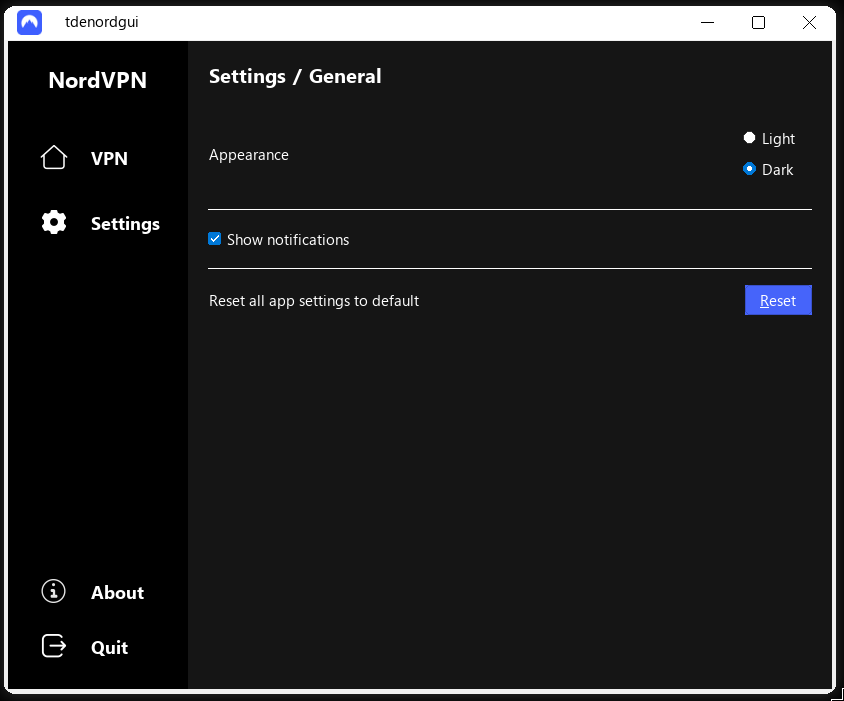Click the General heading text
The width and height of the screenshot is (844, 701).
pyautogui.click(x=345, y=76)
